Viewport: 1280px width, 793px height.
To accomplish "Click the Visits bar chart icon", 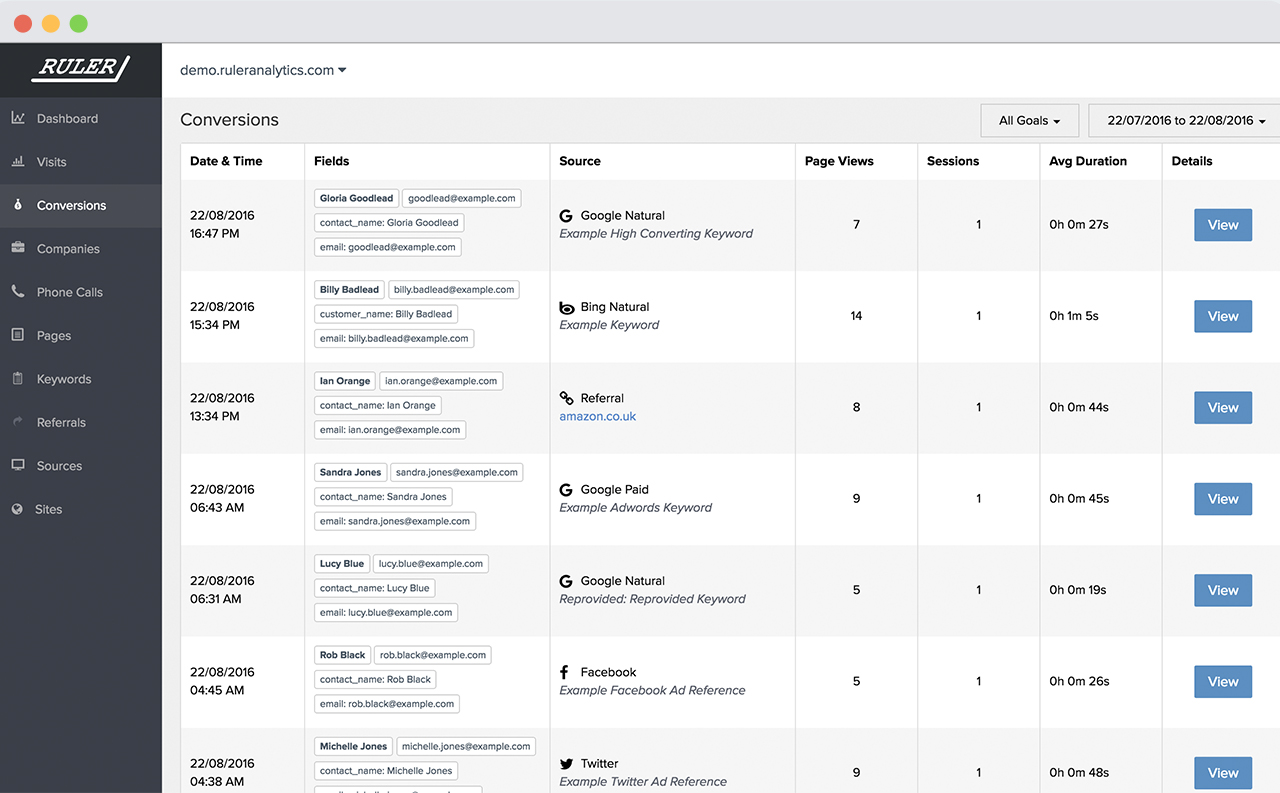I will (x=18, y=162).
